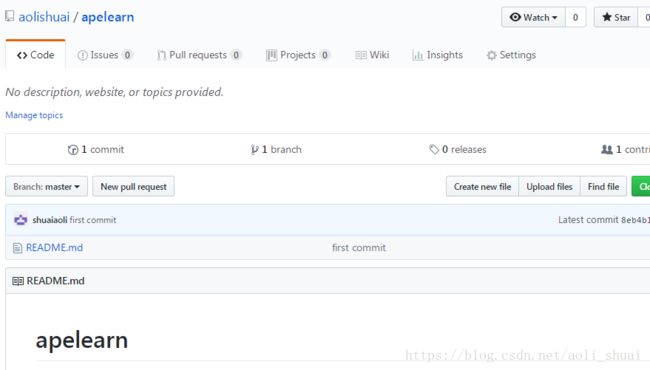Click the Issues count badge showing 0
This screenshot has height=370, width=650.
(x=127, y=55)
